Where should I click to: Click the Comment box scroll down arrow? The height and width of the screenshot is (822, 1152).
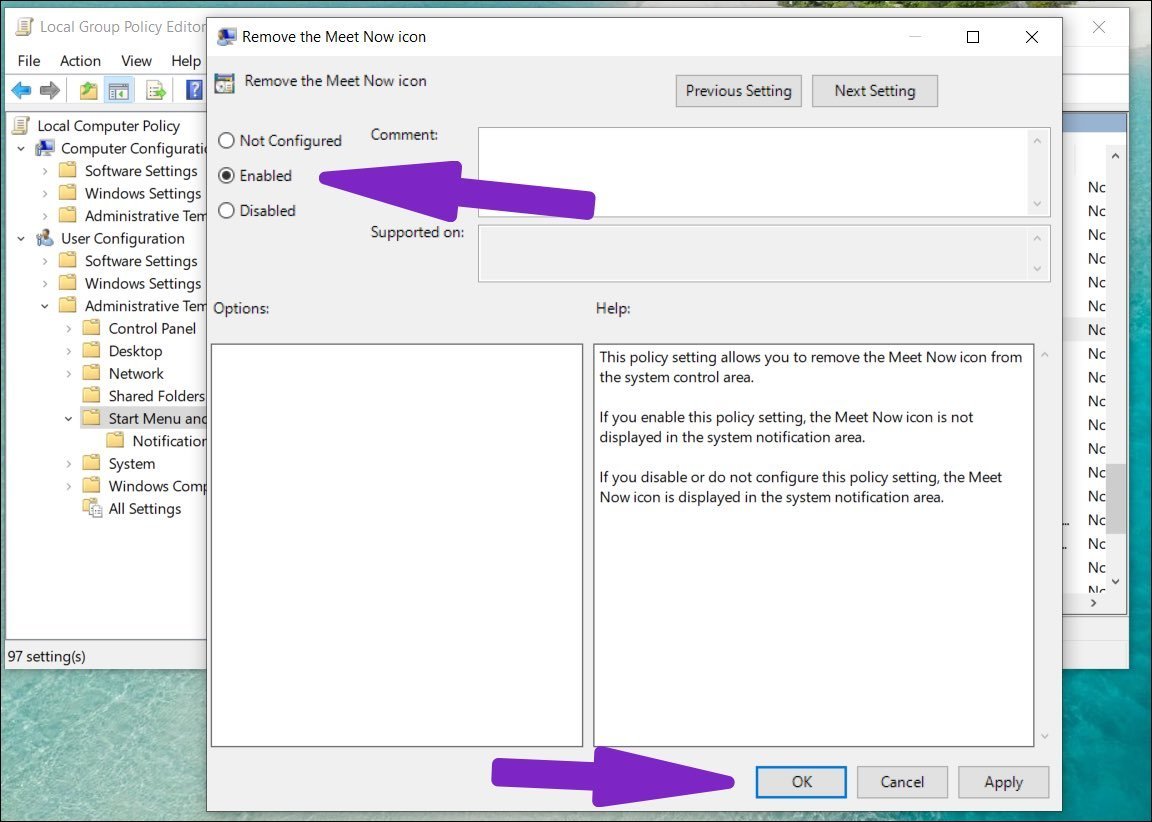click(1037, 203)
